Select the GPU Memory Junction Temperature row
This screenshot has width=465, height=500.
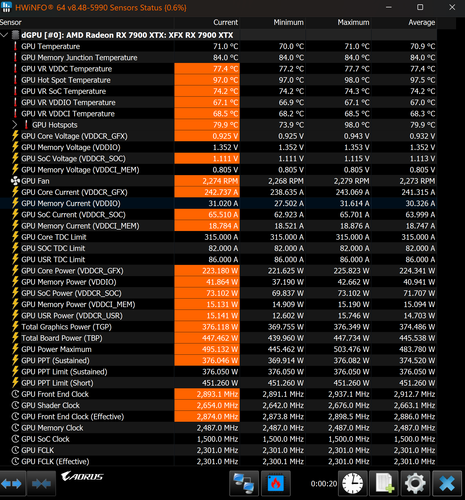[x=218, y=58]
